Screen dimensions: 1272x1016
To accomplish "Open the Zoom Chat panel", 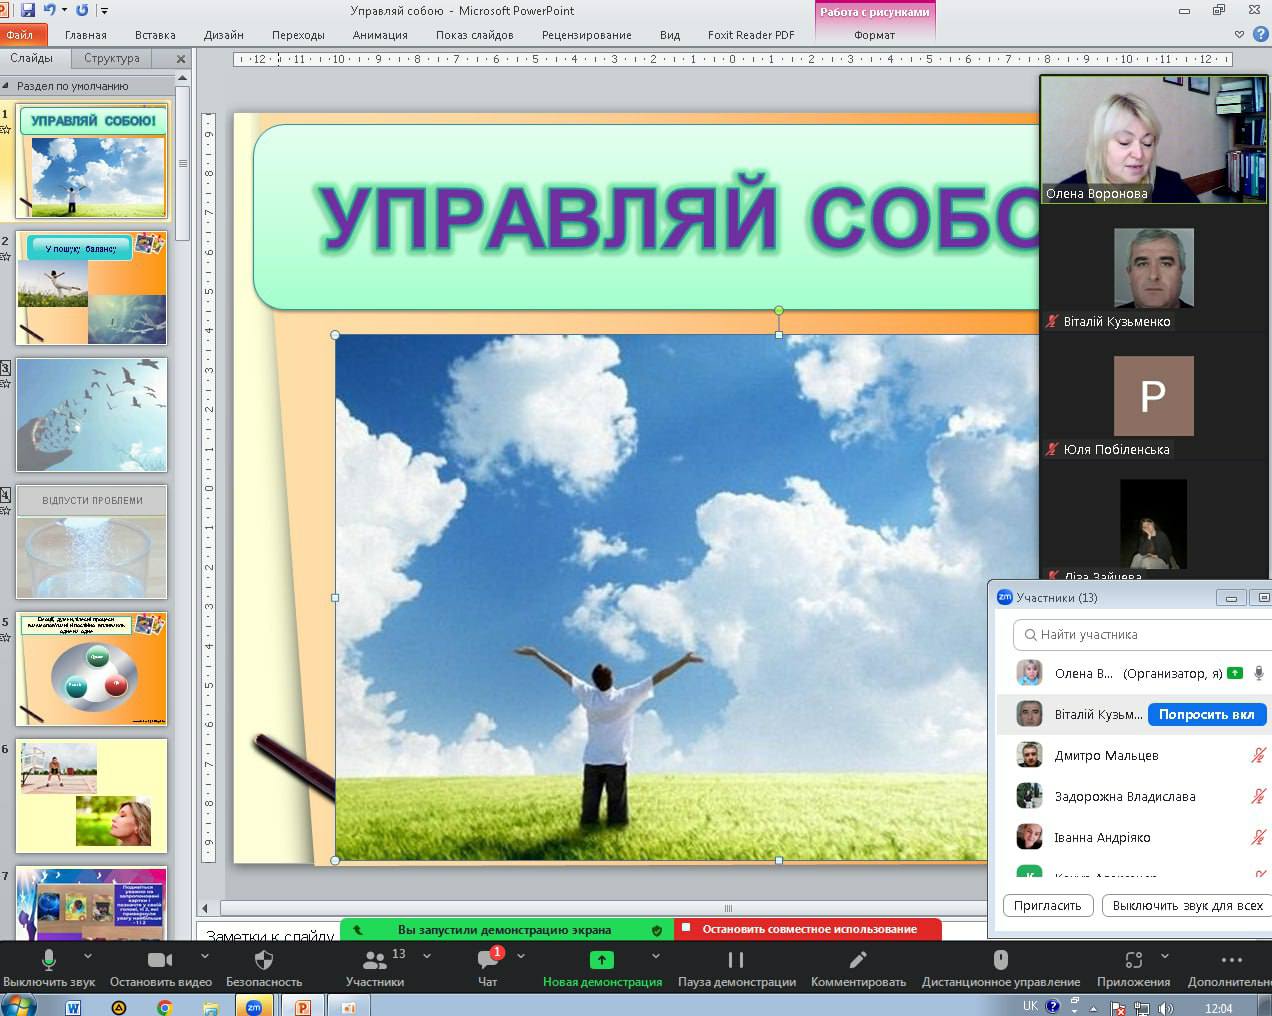I will [488, 961].
